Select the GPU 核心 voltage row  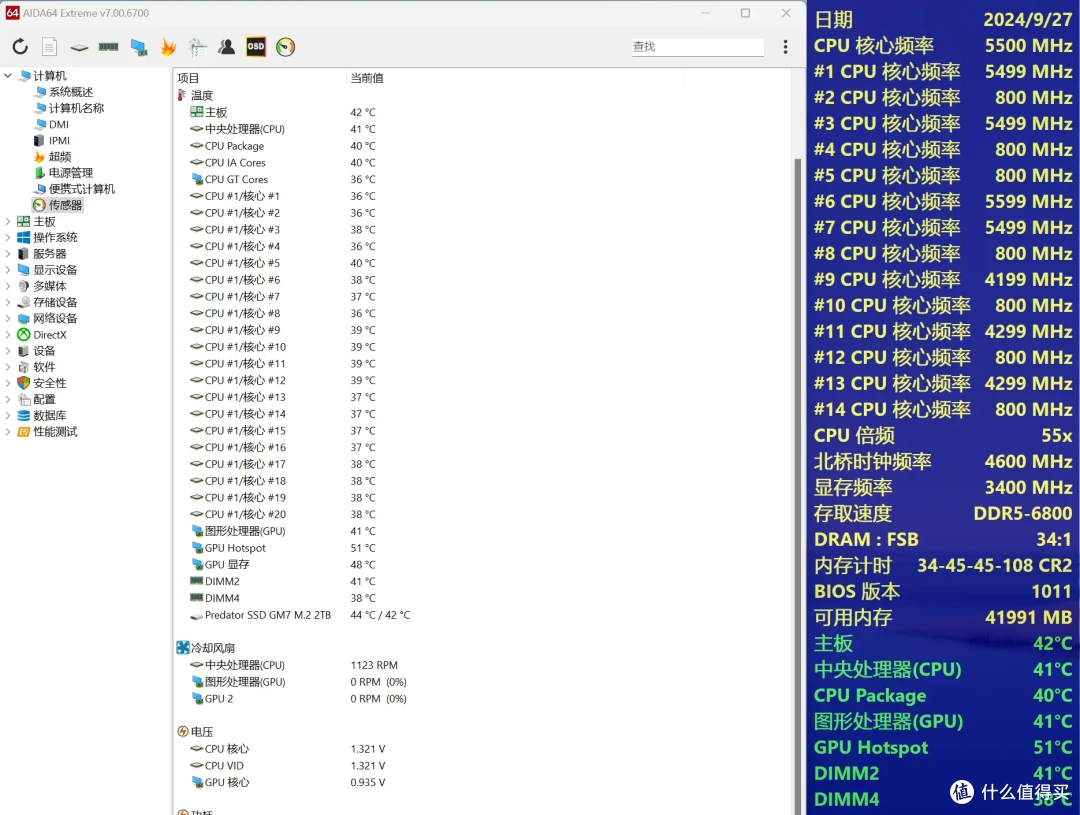288,782
